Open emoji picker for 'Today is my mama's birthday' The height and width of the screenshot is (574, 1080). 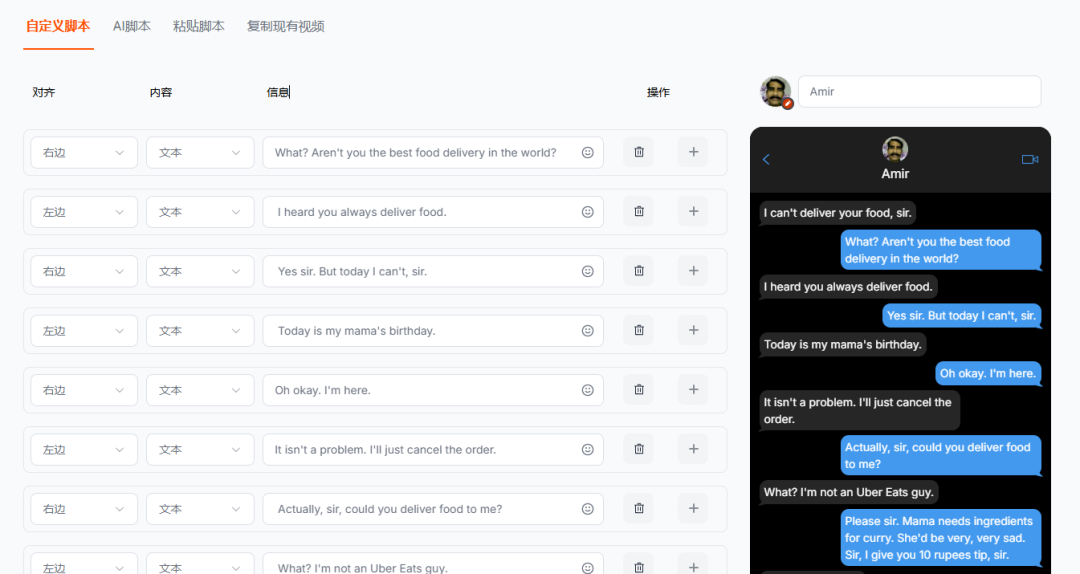click(588, 330)
